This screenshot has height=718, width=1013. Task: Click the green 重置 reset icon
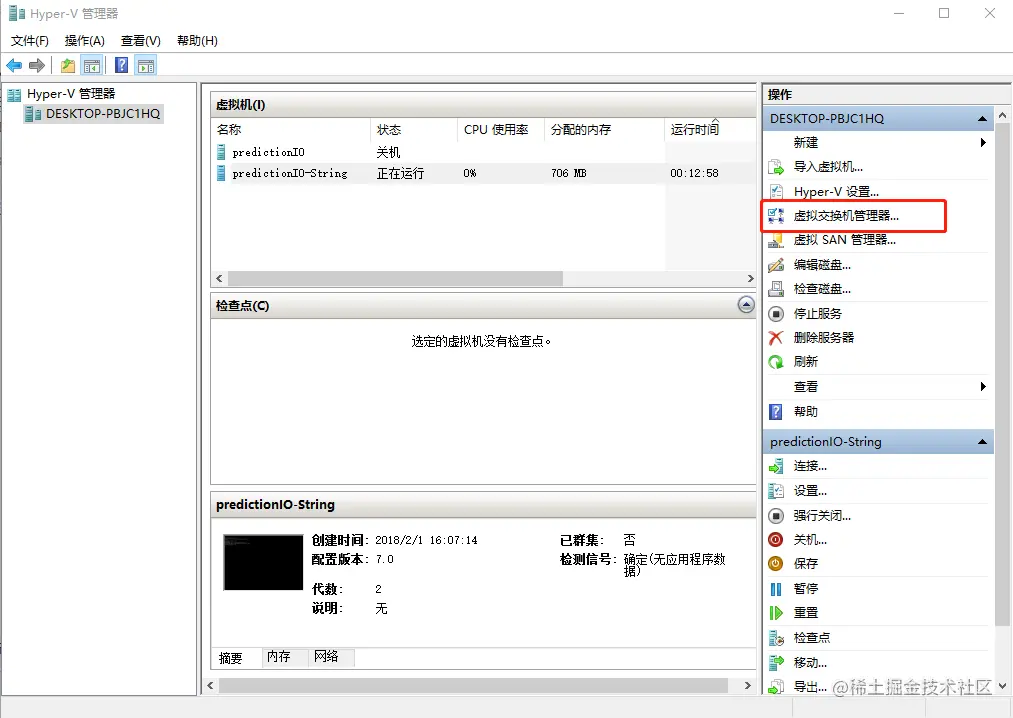(776, 613)
